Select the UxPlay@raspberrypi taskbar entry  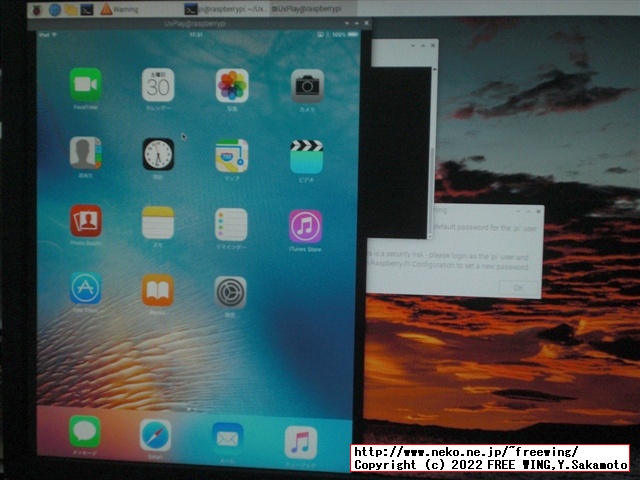312,9
